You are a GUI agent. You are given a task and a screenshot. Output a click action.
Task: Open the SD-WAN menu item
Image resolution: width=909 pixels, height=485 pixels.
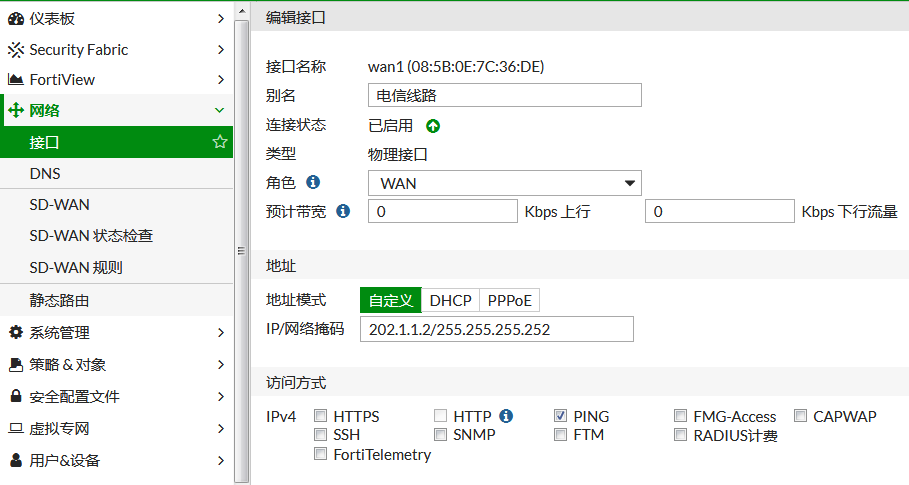pyautogui.click(x=60, y=205)
